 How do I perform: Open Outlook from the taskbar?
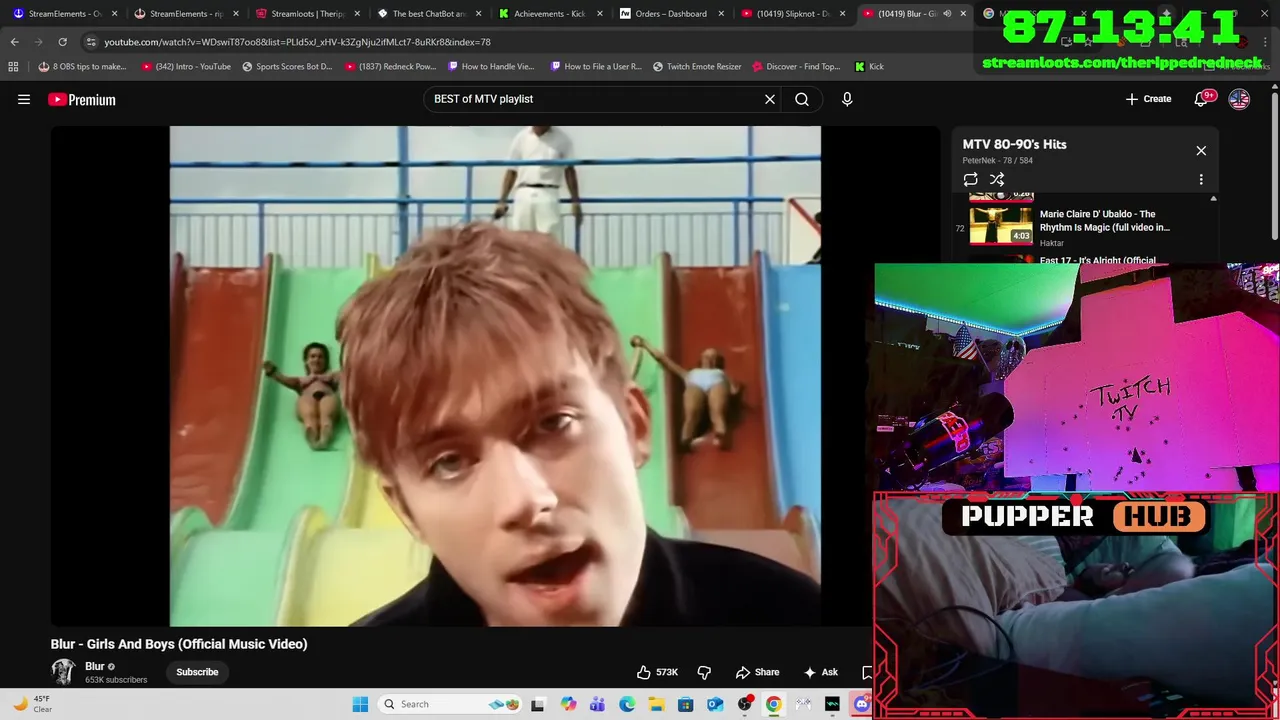(x=715, y=704)
